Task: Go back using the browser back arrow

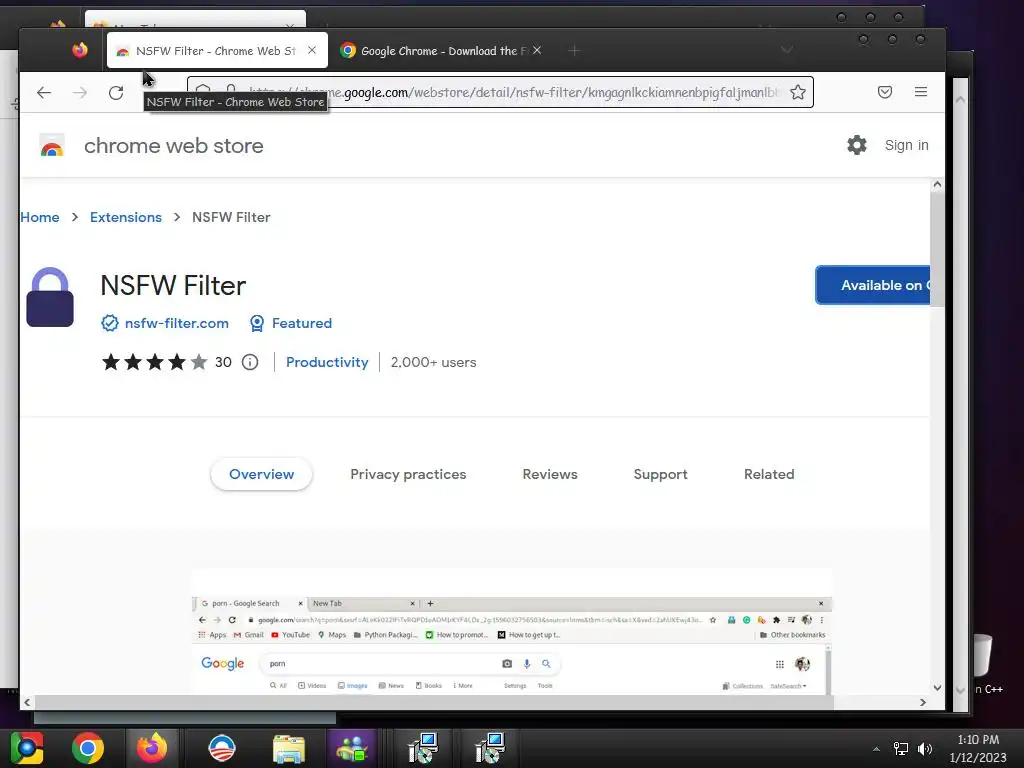Action: pos(44,93)
